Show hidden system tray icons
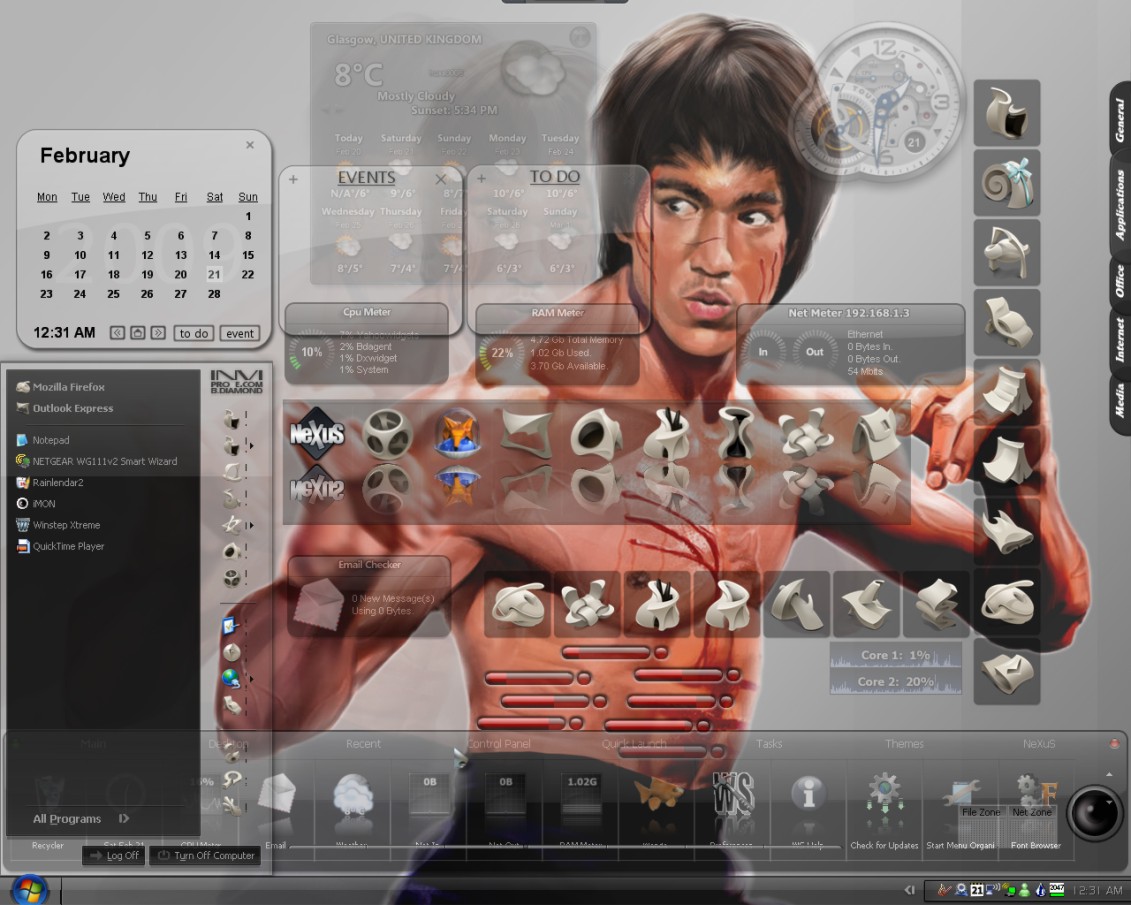The height and width of the screenshot is (905, 1131). (x=910, y=890)
